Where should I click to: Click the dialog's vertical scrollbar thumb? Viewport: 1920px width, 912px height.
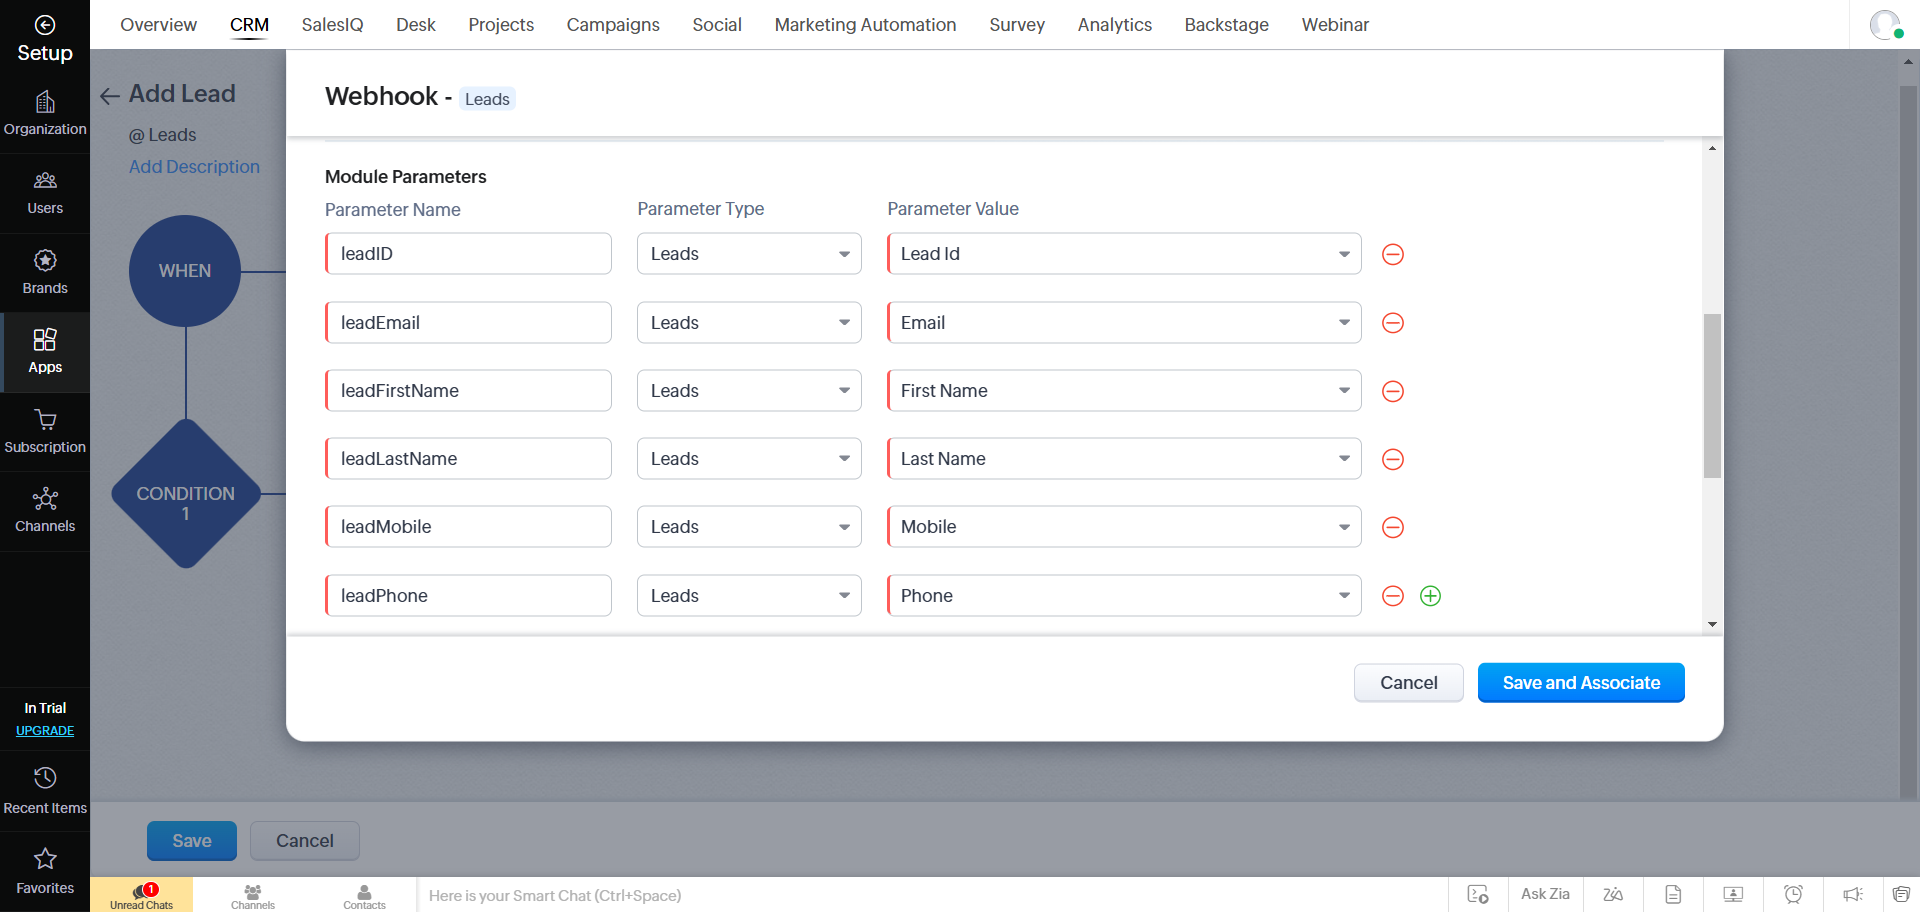1712,396
